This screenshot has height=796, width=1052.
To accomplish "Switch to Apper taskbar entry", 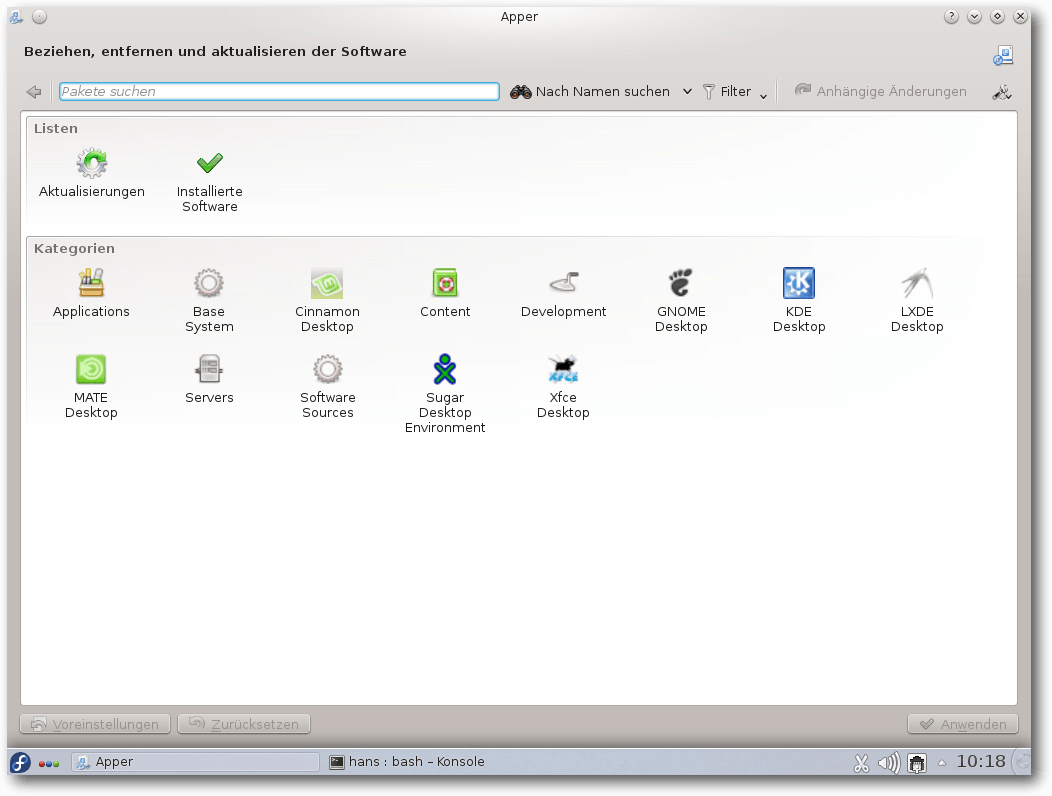I will coord(195,762).
